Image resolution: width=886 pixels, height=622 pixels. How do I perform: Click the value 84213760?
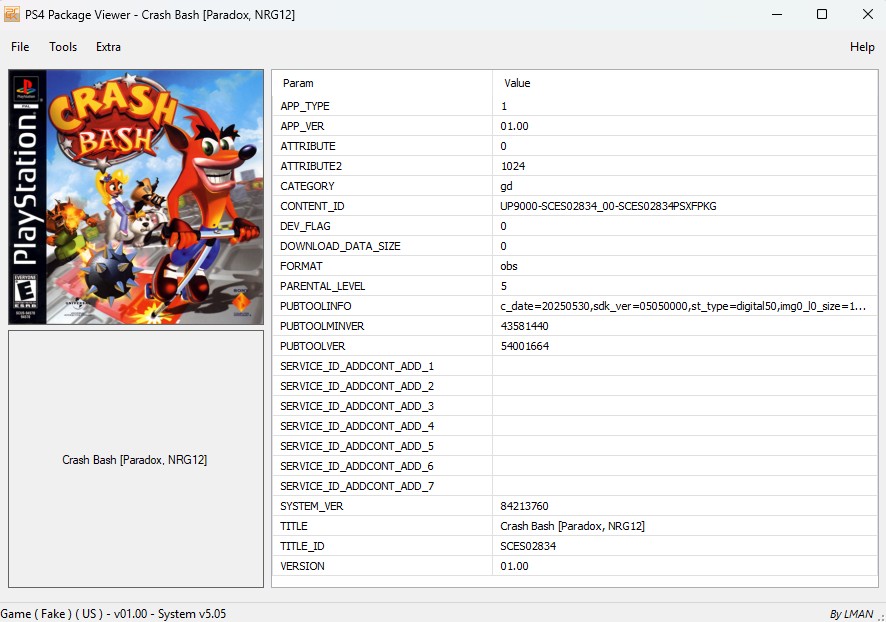coord(524,506)
